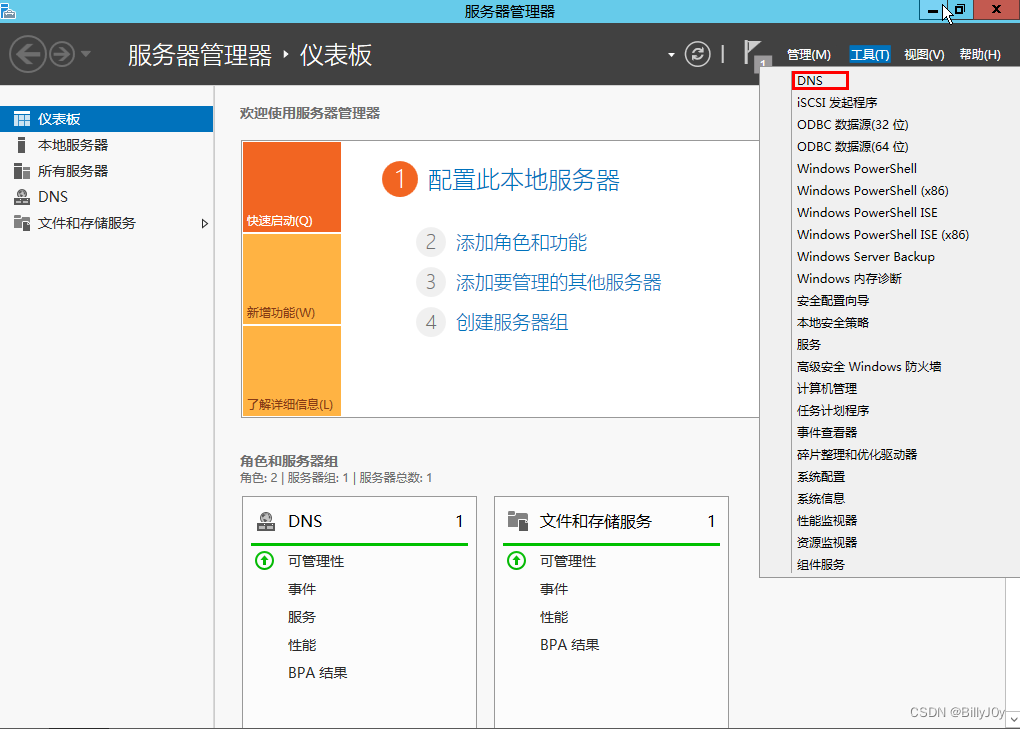Open 资源监视器

pos(827,543)
